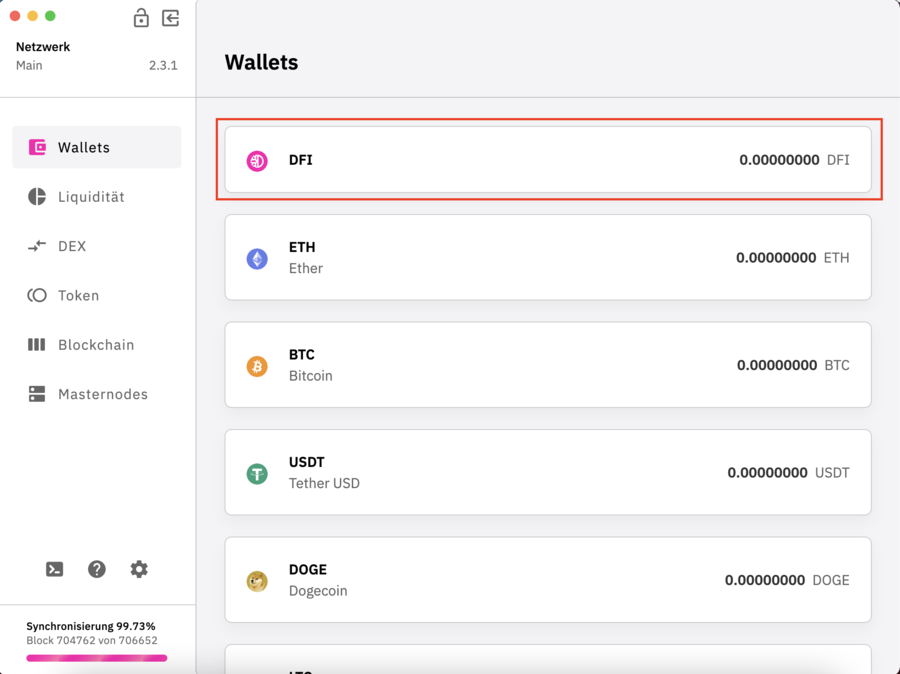Click the pink DFI coin logo
Image resolution: width=900 pixels, height=674 pixels.
(x=256, y=160)
